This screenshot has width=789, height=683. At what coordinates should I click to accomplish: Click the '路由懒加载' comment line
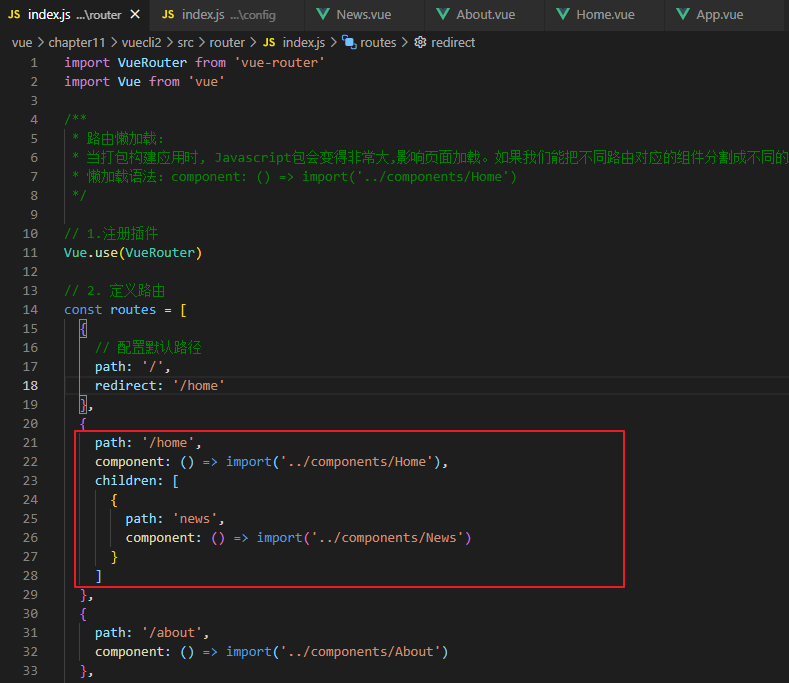tap(118, 138)
